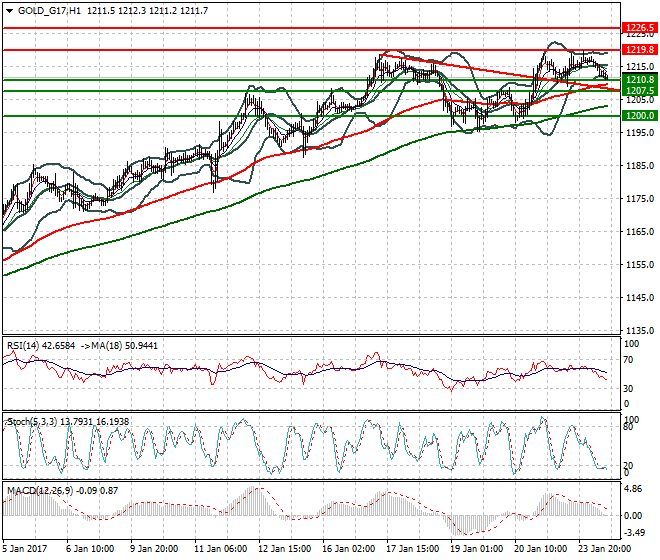
Task: Click the 4.86 MACD scale value
Action: click(x=633, y=489)
